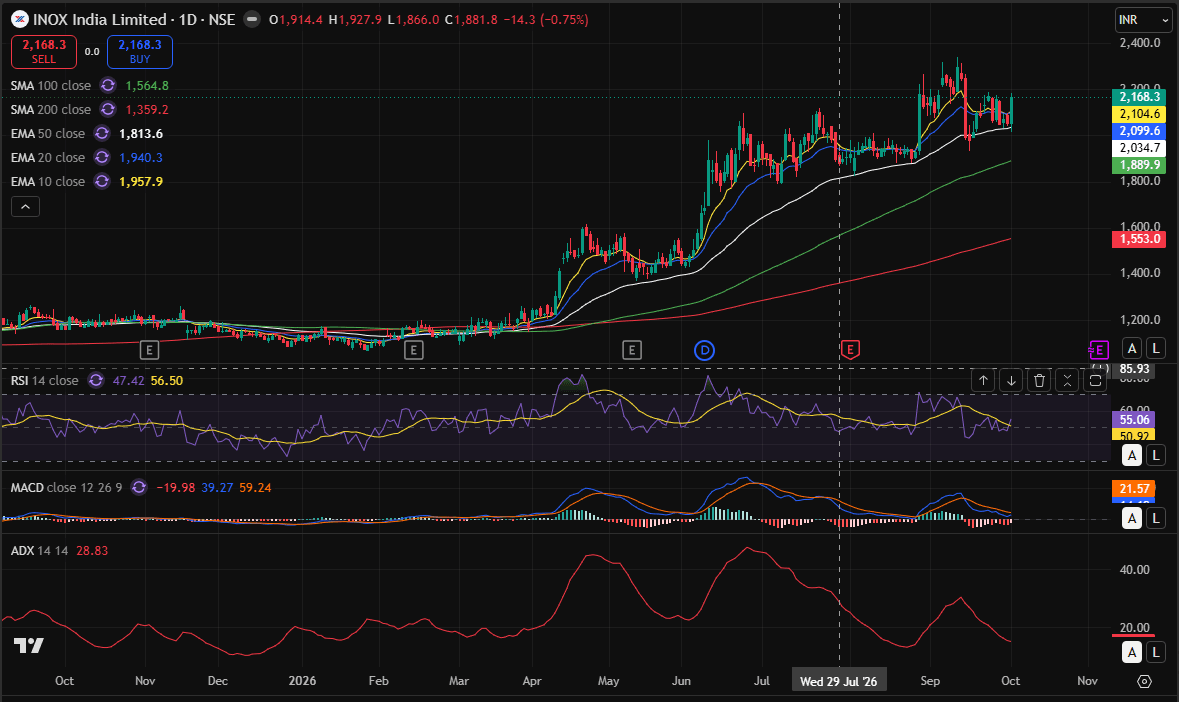The height and width of the screenshot is (702, 1179).
Task: Click the SELL 2,168.3 button
Action: (x=44, y=52)
